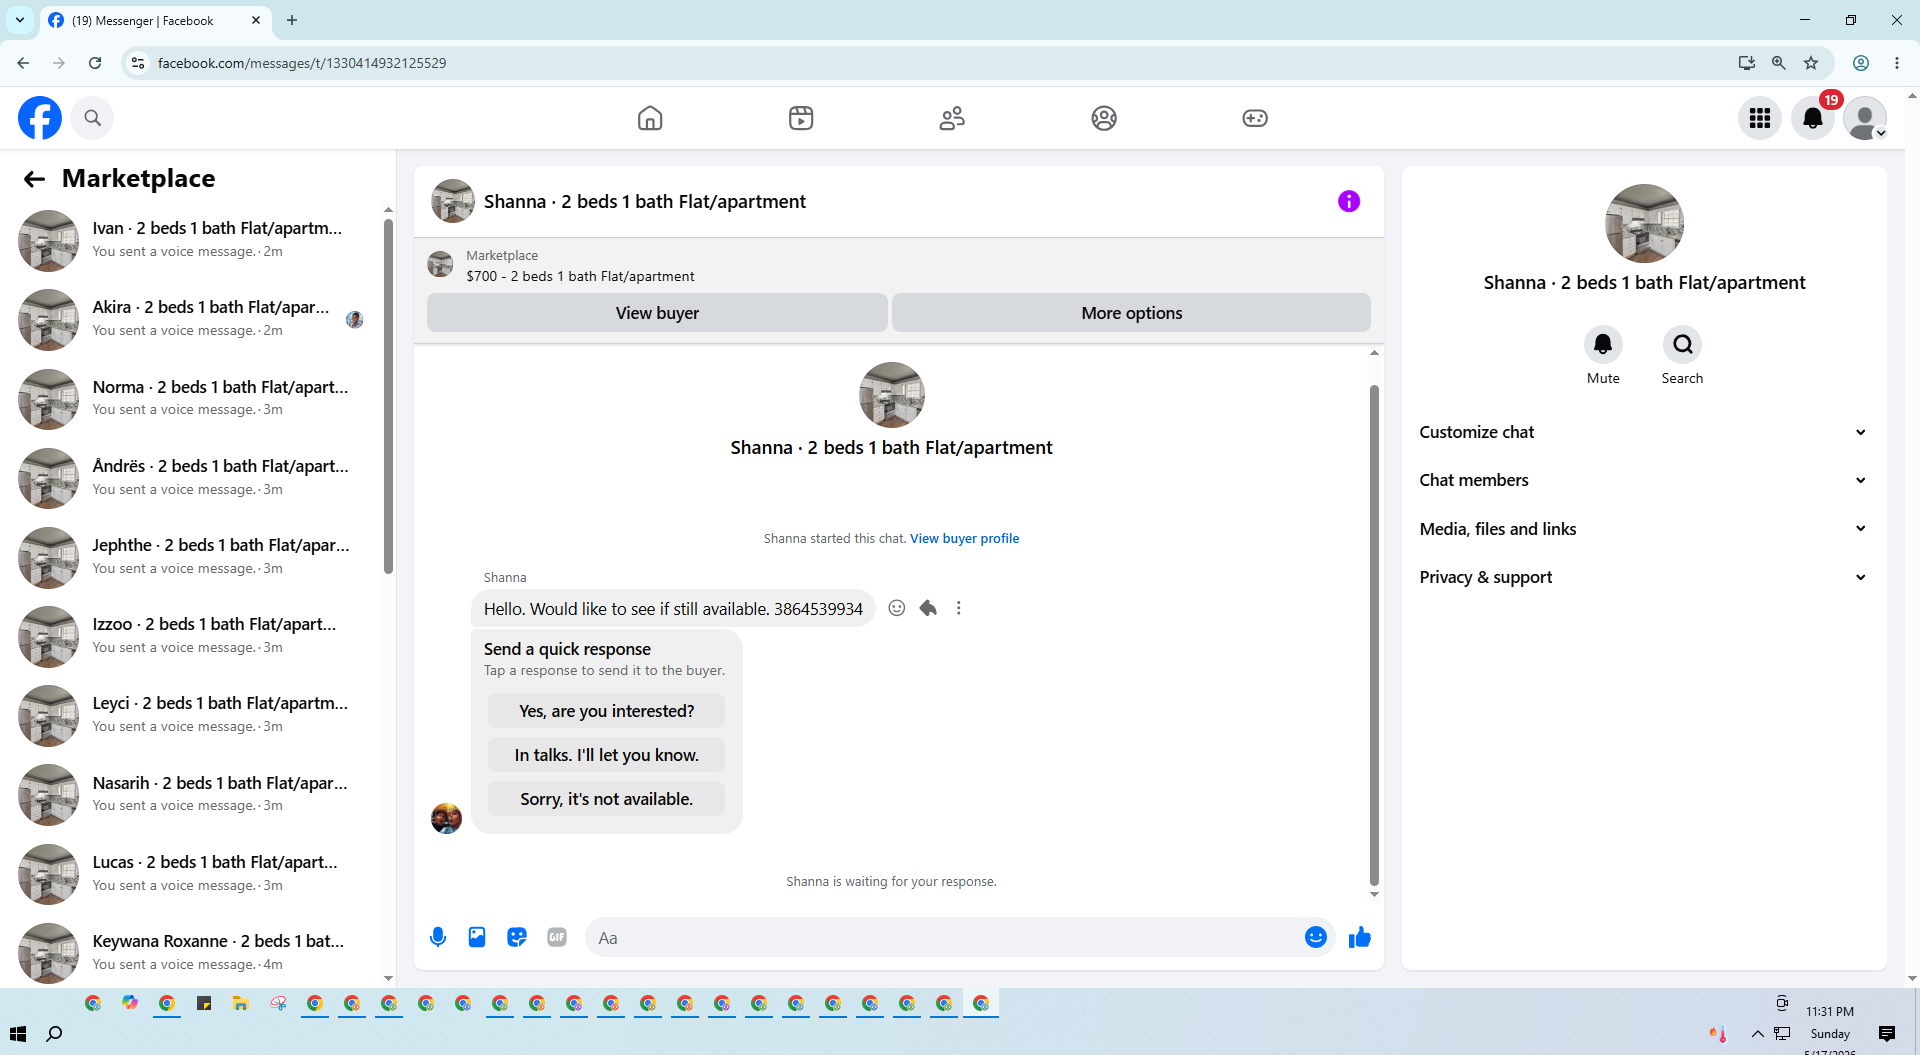
Task: Click the chat messages scrollbar
Action: [1374, 634]
